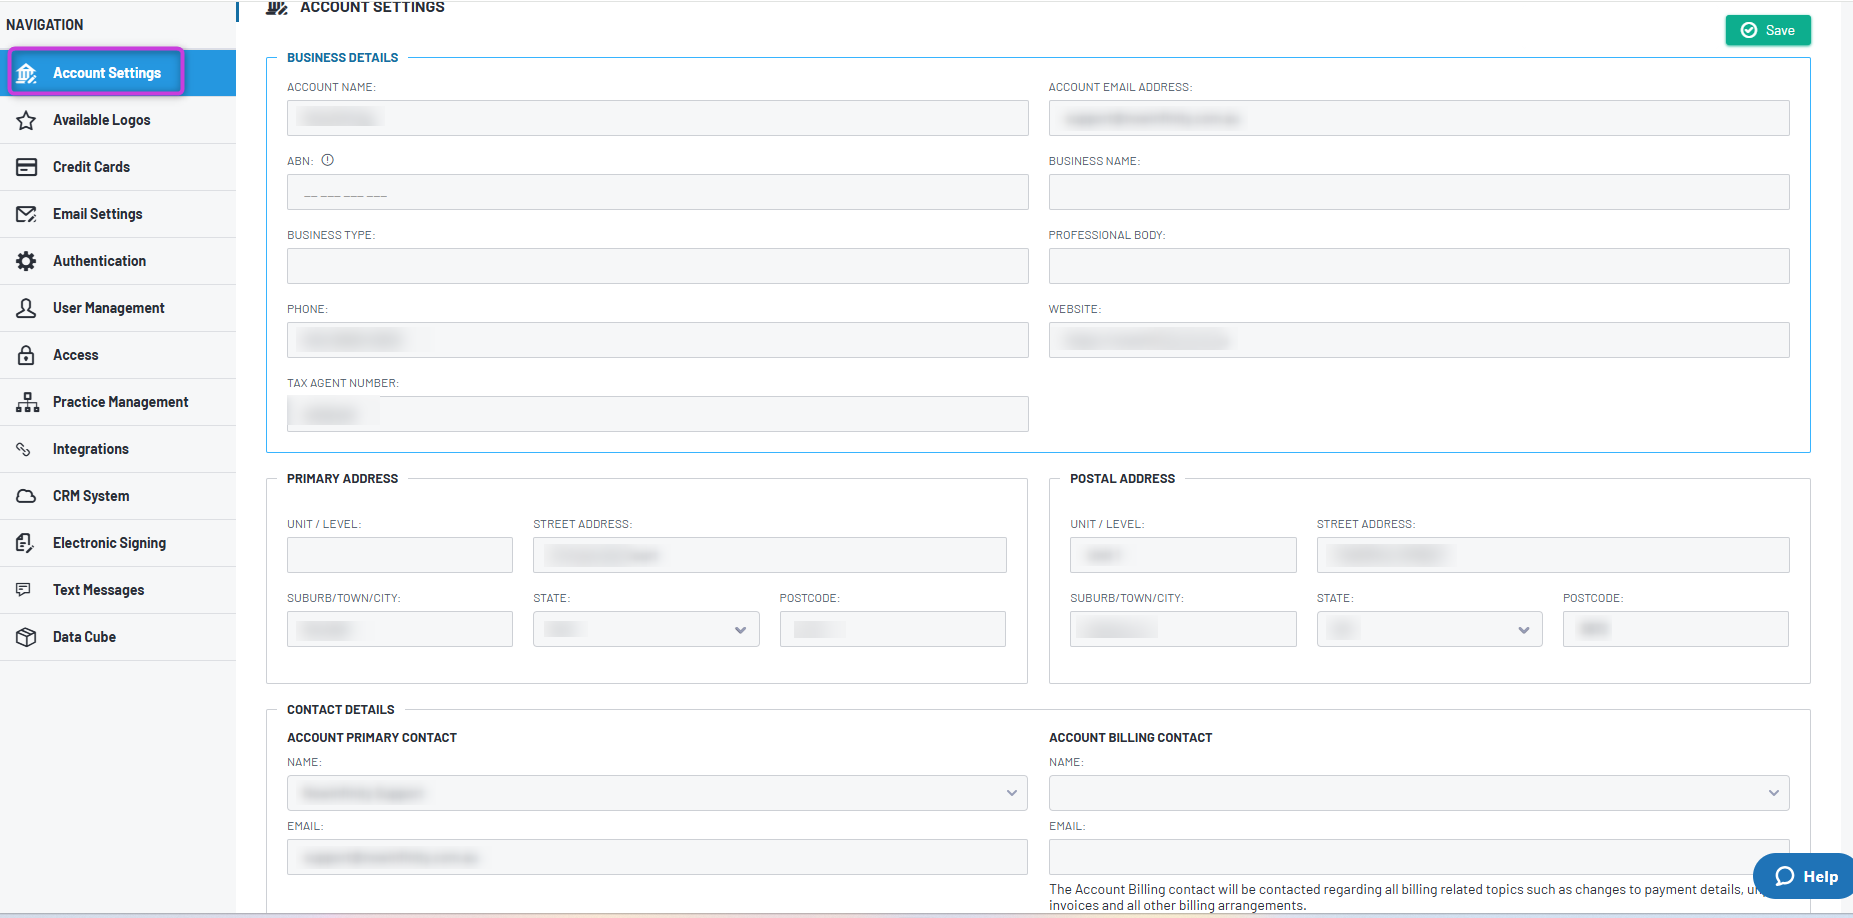Open the Primary Address State dropdown
The image size is (1853, 918).
click(x=646, y=629)
